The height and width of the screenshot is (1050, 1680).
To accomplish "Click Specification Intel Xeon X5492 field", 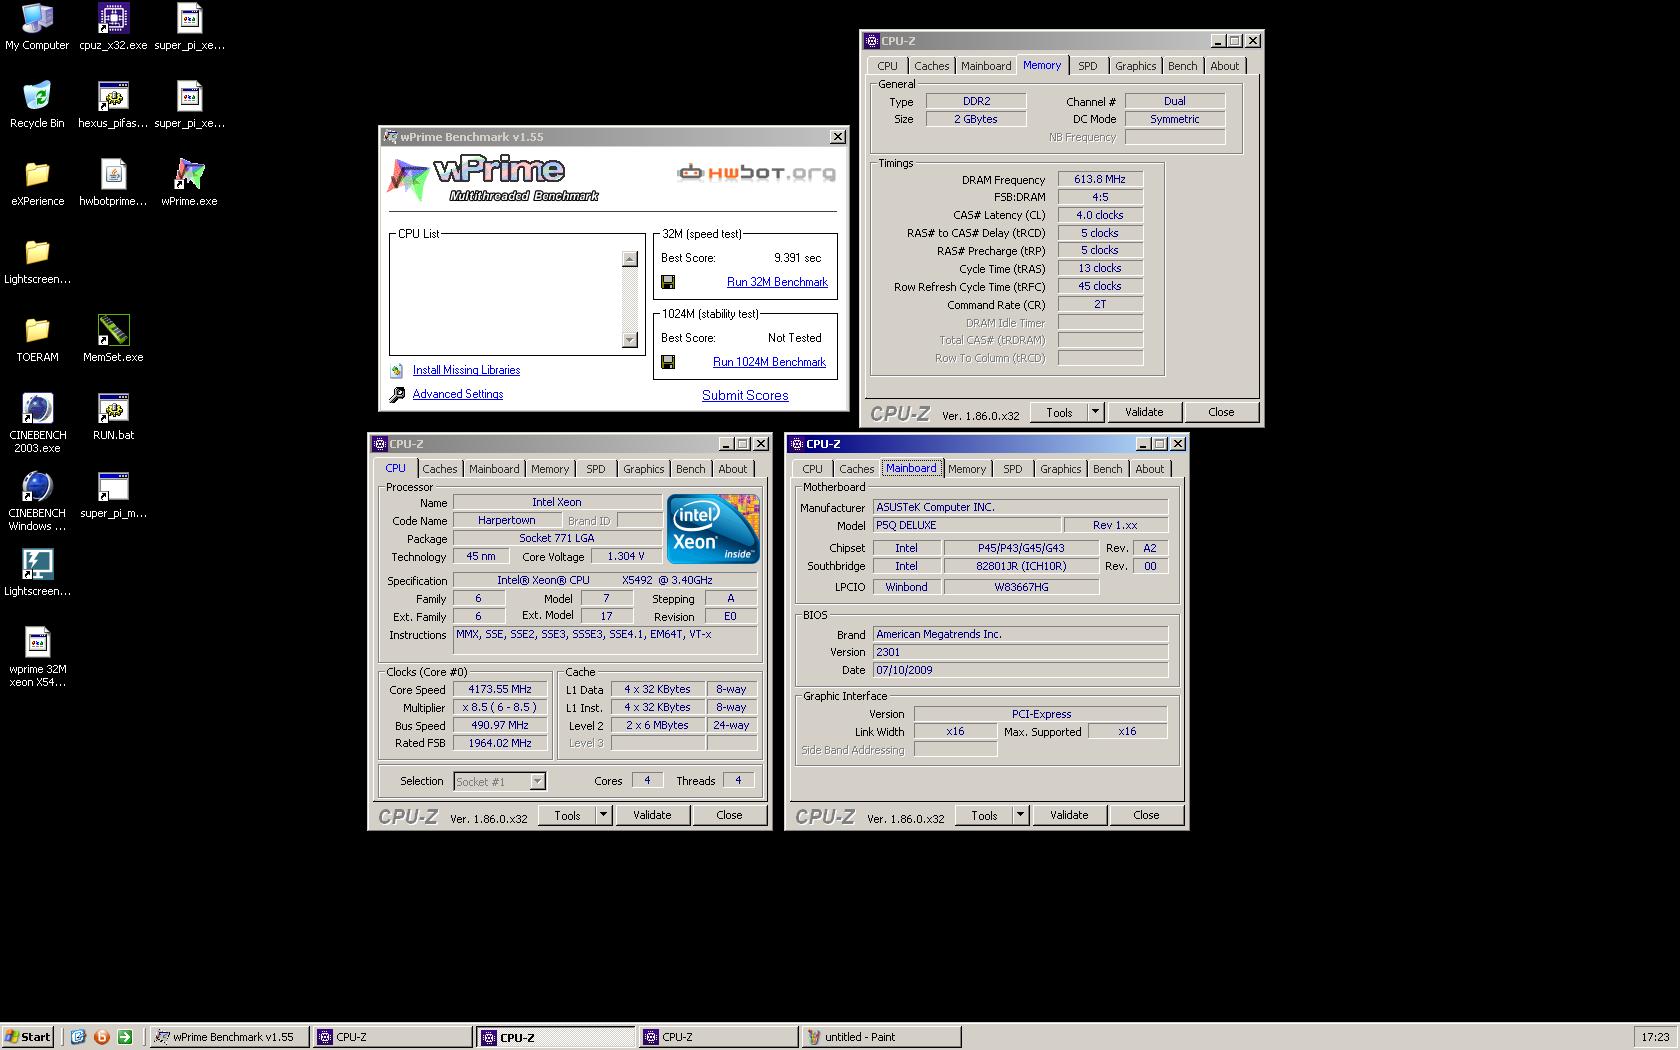I will [605, 580].
